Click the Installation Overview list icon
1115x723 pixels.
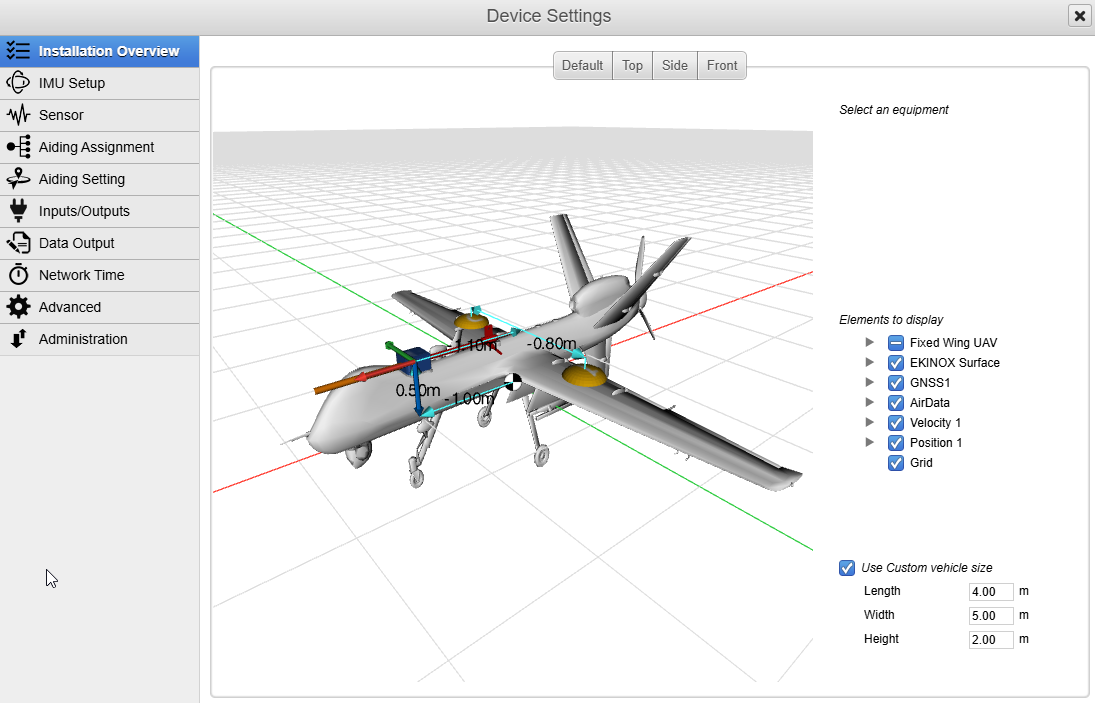[x=19, y=51]
